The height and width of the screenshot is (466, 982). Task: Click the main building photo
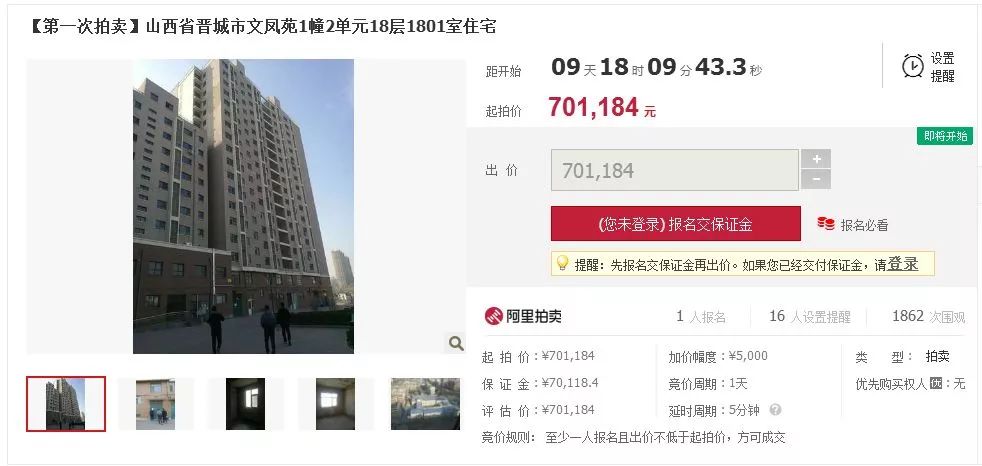point(244,206)
